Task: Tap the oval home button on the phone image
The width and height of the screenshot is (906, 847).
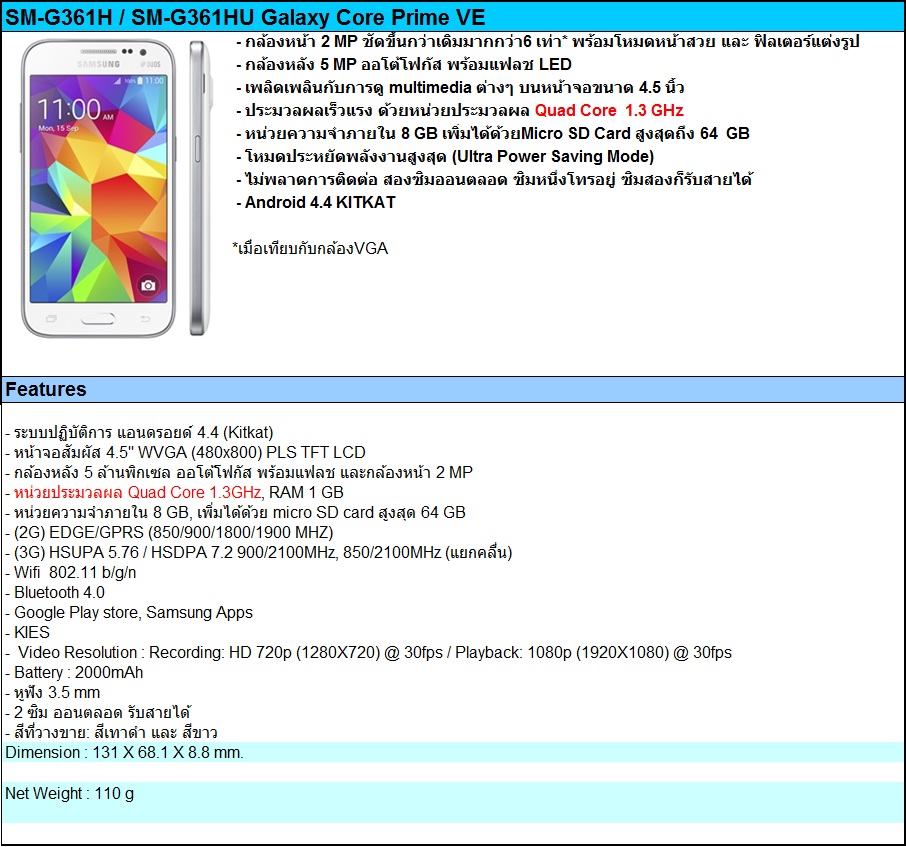Action: tap(98, 319)
